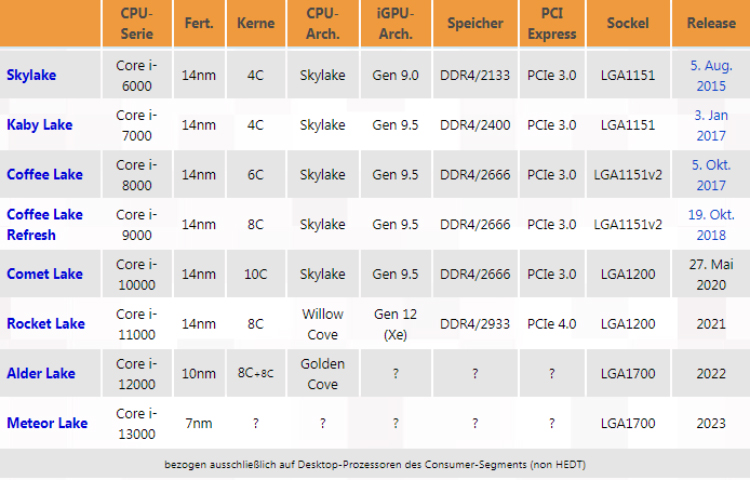Screen dimensions: 750x480
Task: Click the 14nm cell in Rocket Lake row
Action: [x=199, y=324]
